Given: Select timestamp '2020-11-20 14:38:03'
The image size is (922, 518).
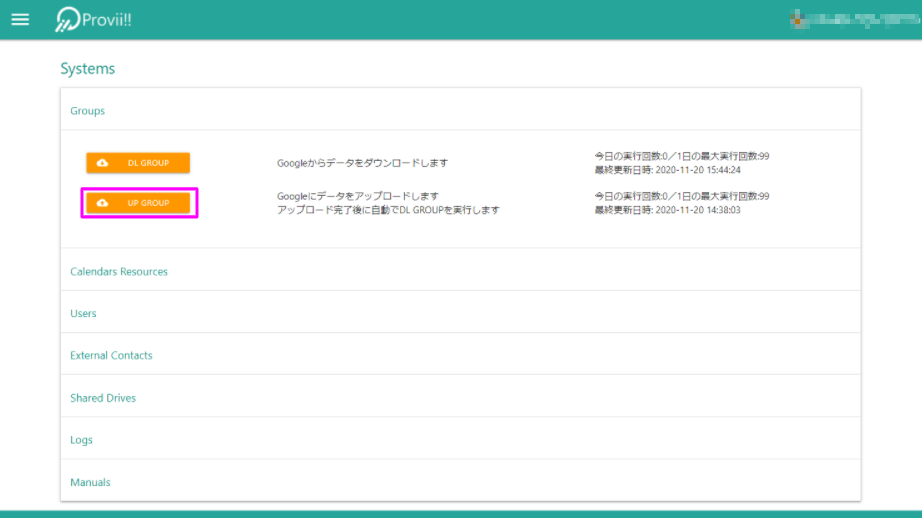Looking at the screenshot, I should tap(698, 210).
